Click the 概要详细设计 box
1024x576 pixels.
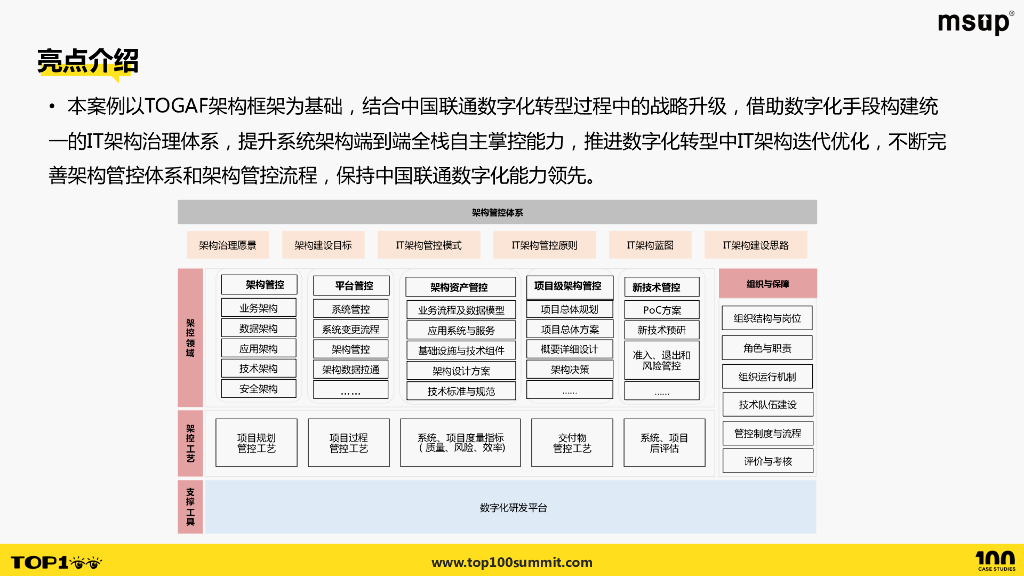pos(569,349)
